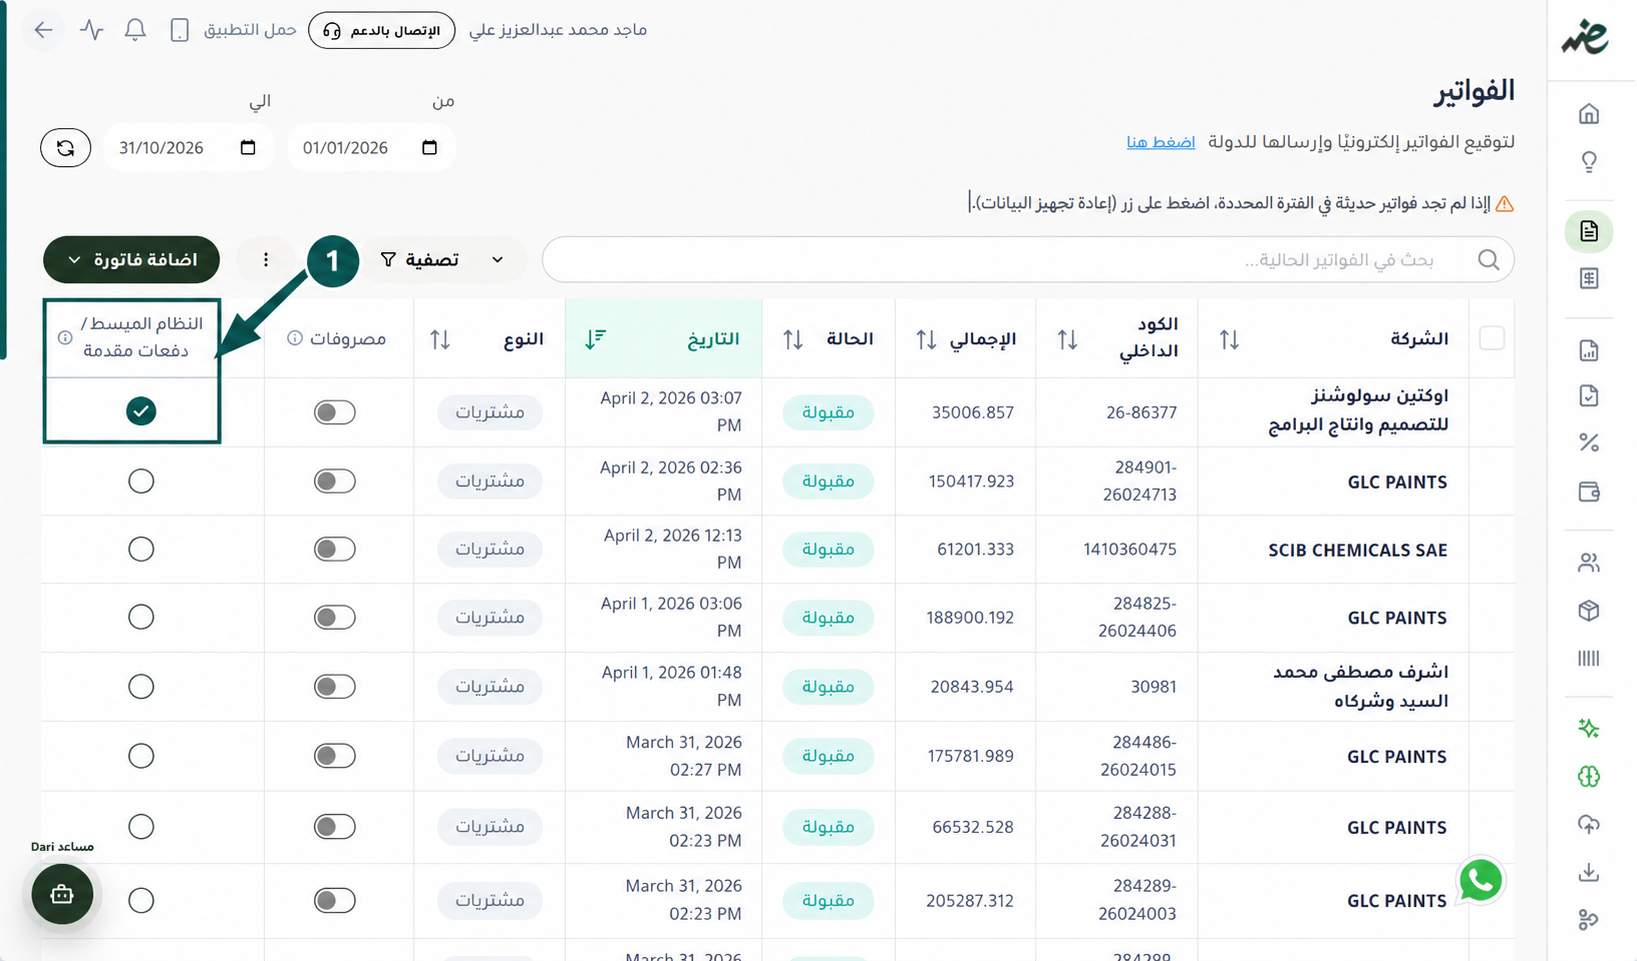Click company name اشرف مصطفى محمد السيد وشركاه
Screen dimensions: 1637x961
1360,686
